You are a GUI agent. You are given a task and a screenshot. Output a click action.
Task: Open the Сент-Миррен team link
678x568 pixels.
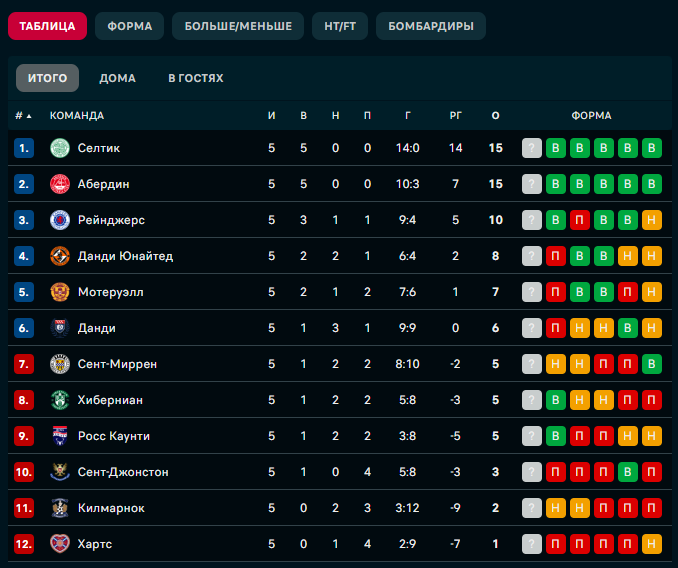pos(117,364)
